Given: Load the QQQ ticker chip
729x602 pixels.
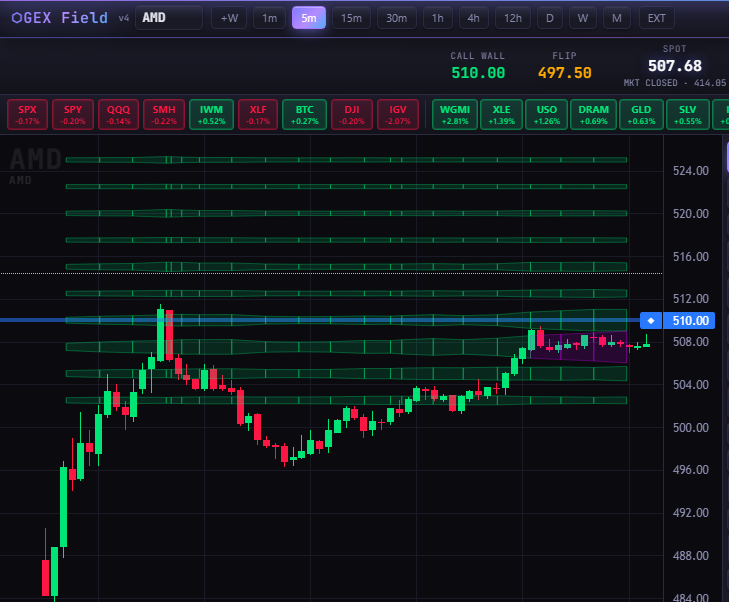Looking at the screenshot, I should click(x=119, y=114).
